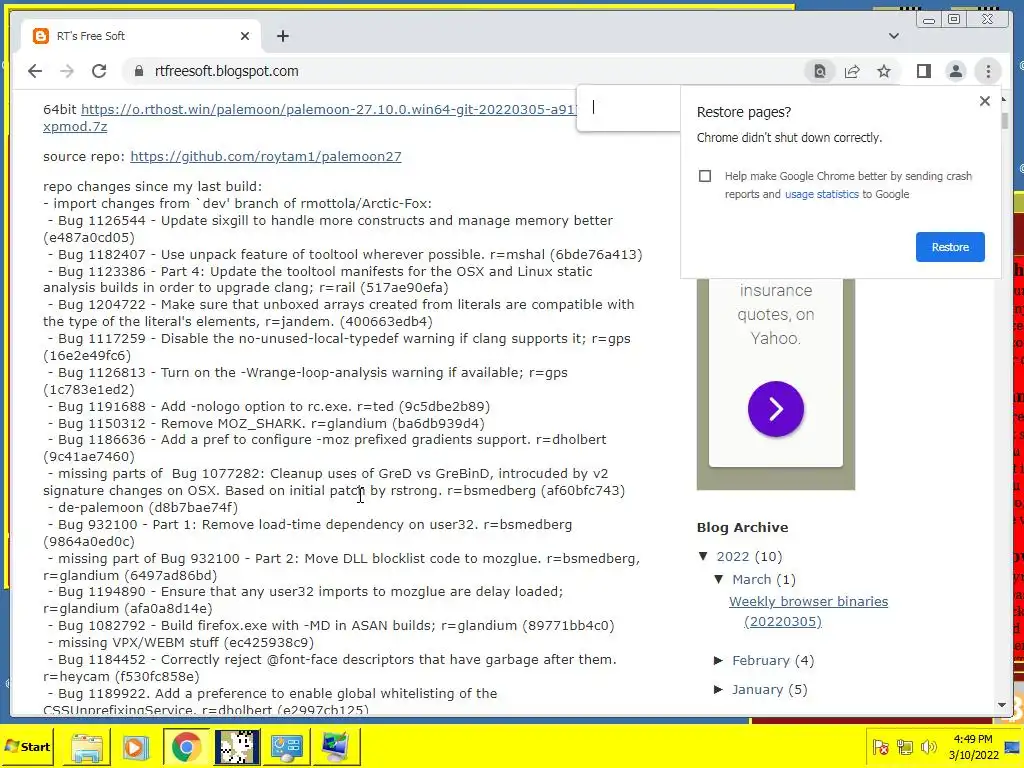Open the clock showing 4:49 PM
The width and height of the screenshot is (1024, 768).
973,746
